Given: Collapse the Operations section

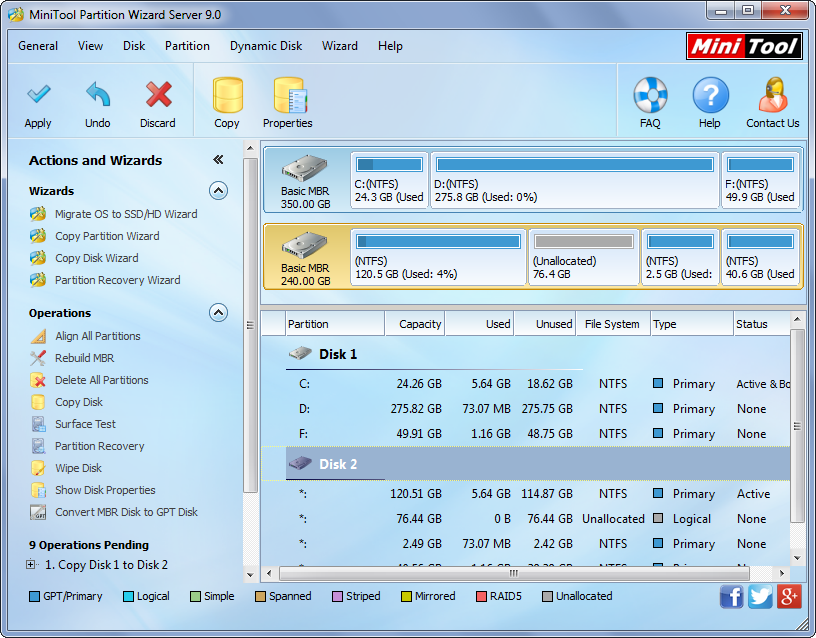Looking at the screenshot, I should click(x=219, y=313).
